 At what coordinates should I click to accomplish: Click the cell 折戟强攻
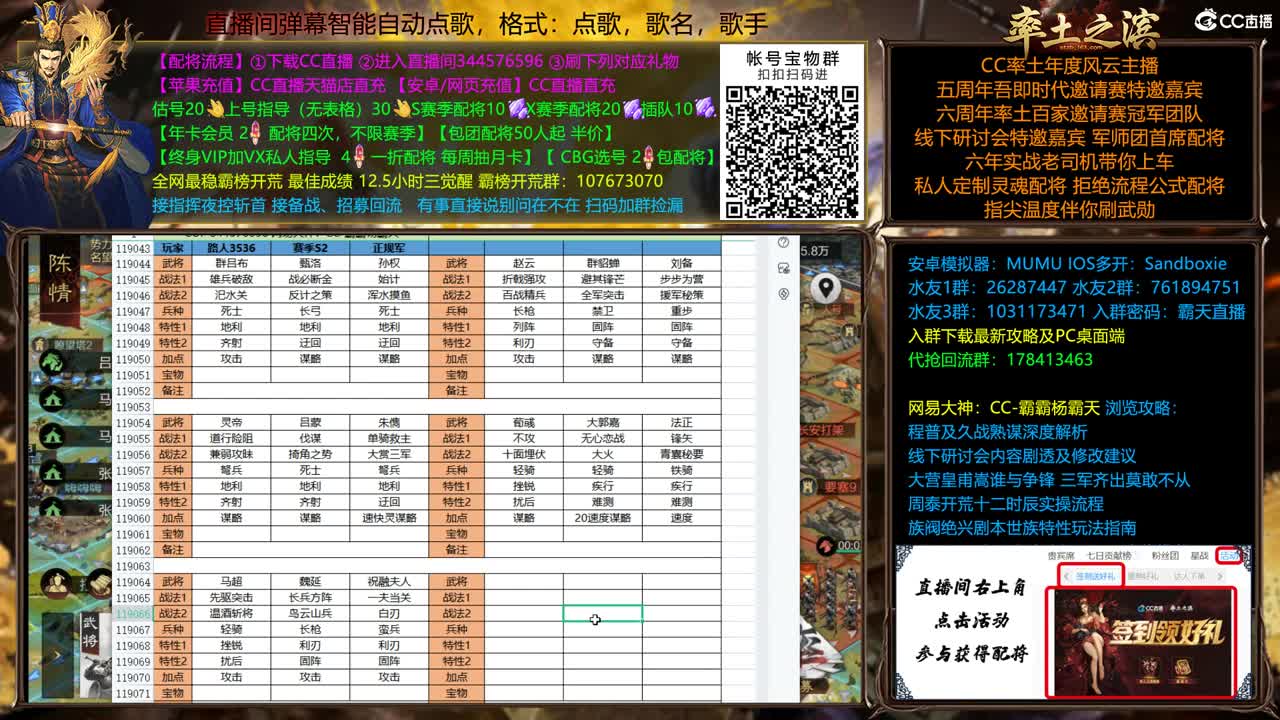(524, 279)
